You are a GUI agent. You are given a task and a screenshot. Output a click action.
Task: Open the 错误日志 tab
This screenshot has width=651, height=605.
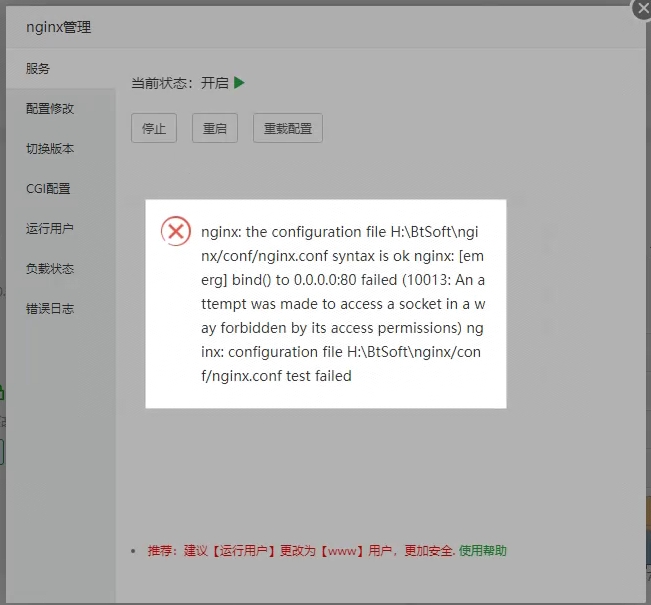(61, 309)
